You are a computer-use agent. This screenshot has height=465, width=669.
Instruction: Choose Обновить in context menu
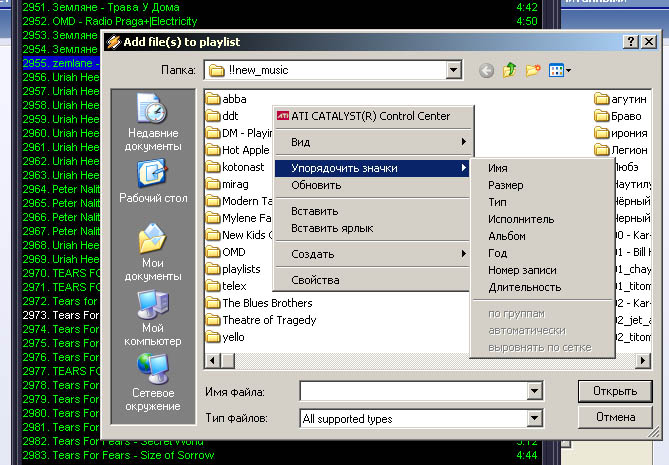pos(372,185)
